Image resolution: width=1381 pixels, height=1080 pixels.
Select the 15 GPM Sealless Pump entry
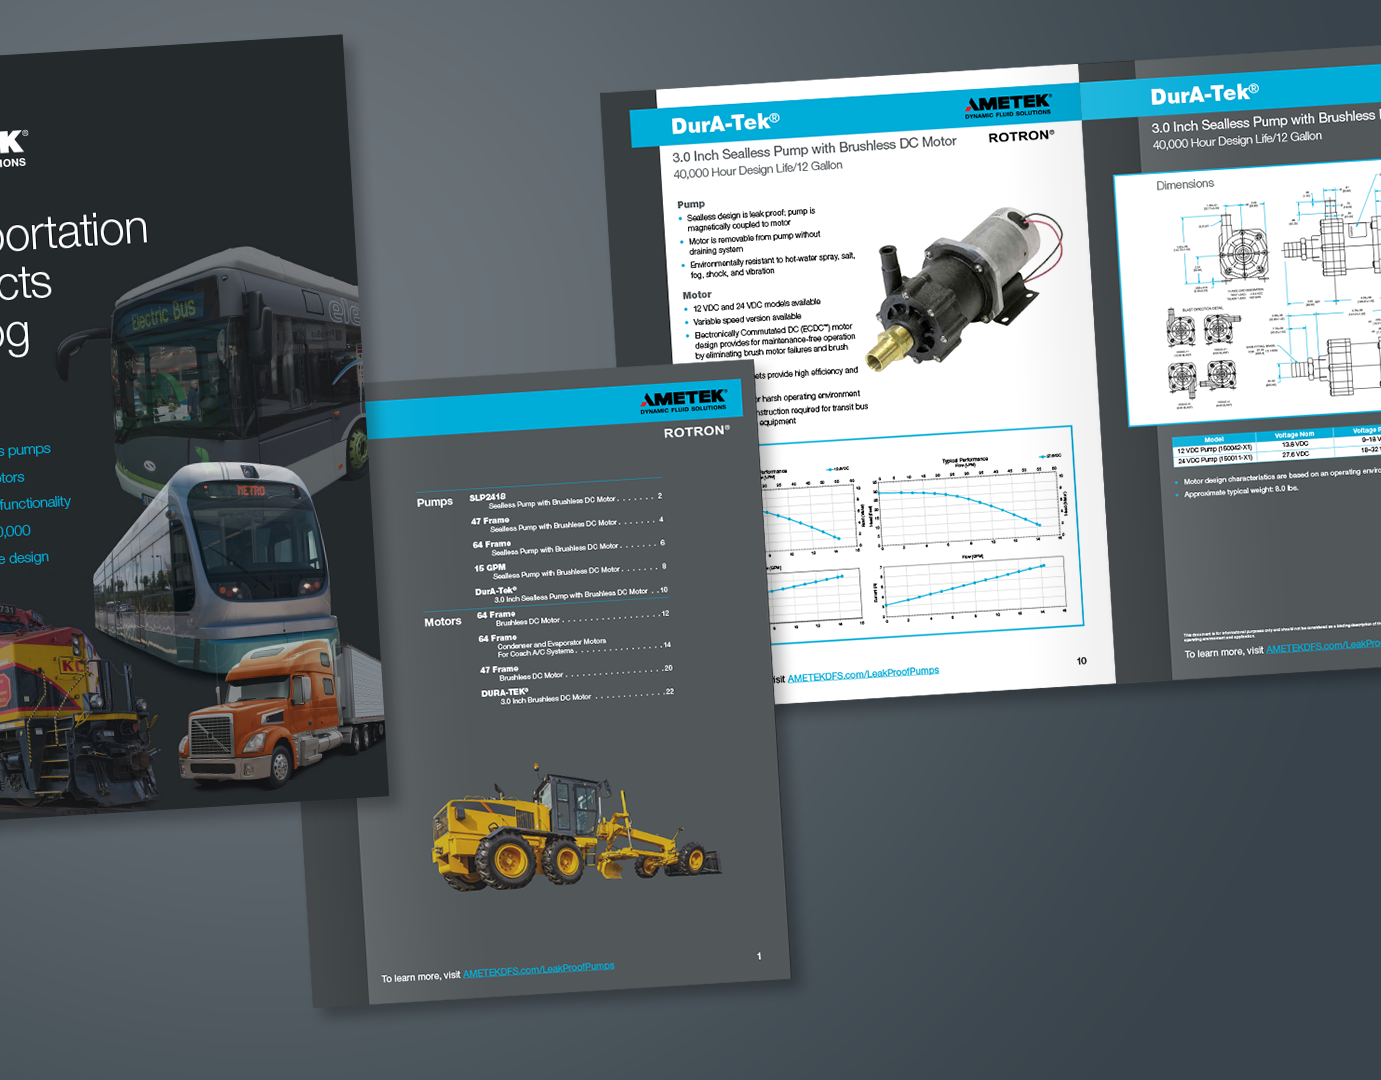(x=570, y=570)
